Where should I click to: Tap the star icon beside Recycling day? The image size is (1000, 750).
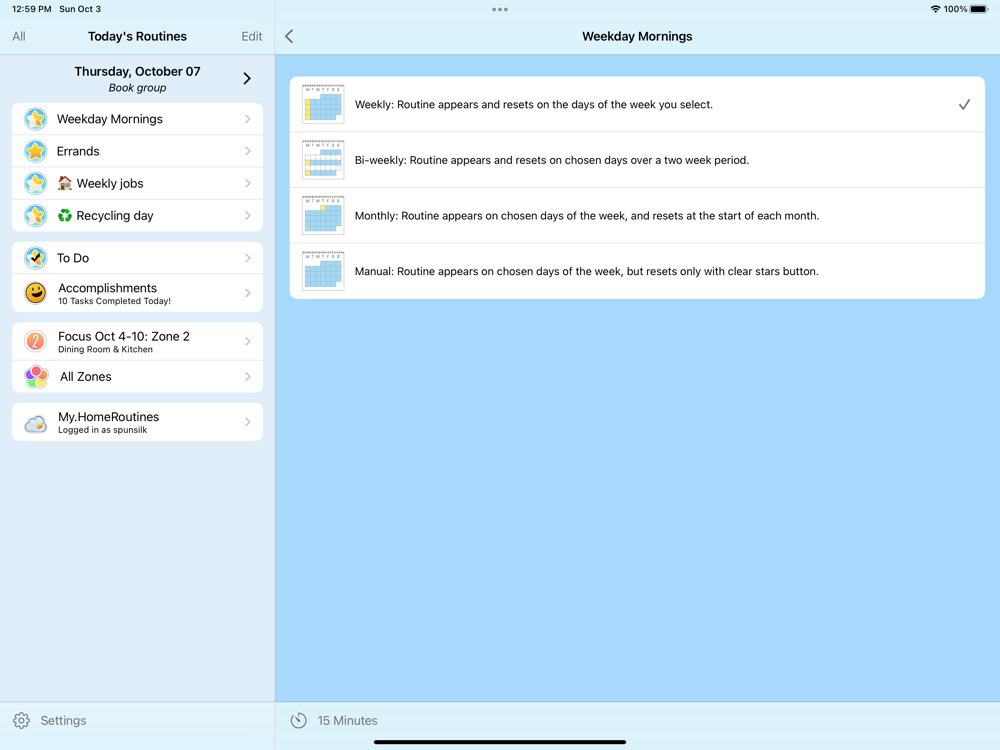(36, 216)
